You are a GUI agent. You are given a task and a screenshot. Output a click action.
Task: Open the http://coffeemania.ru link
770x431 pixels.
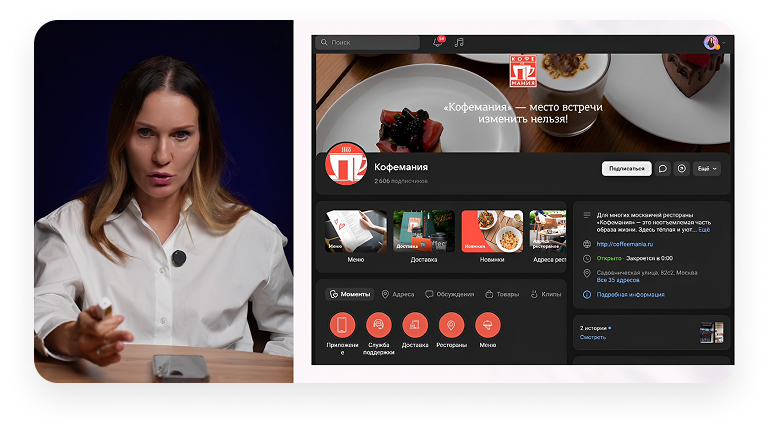(x=625, y=244)
